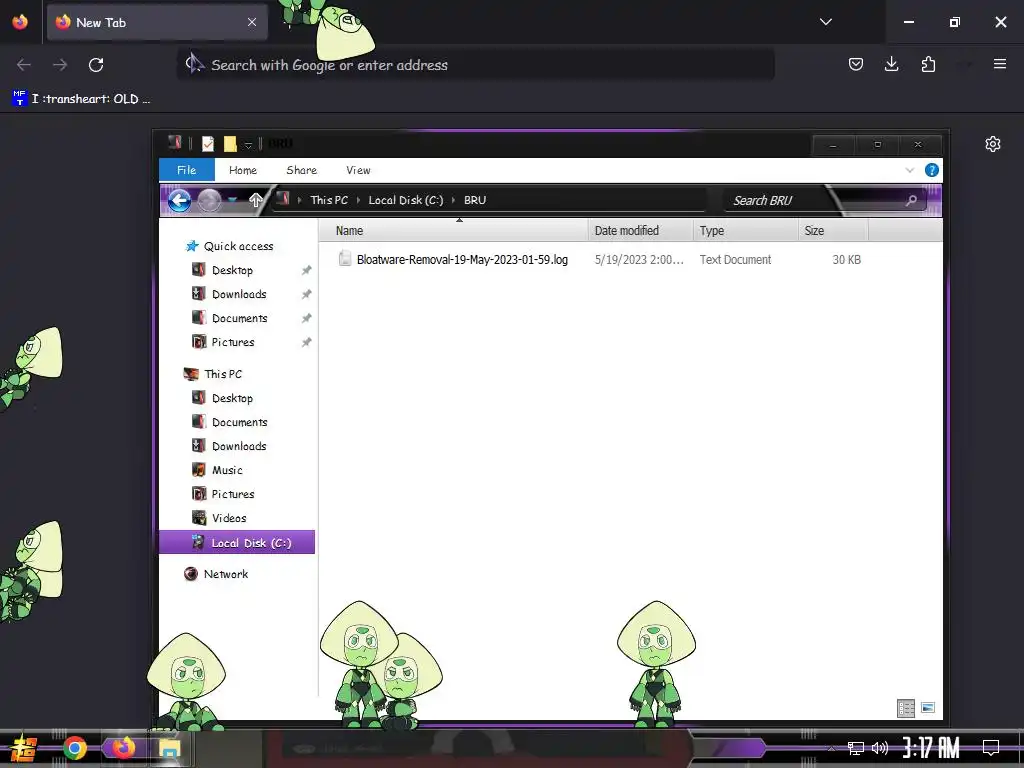
Task: Click the Explorer search magnifier icon
Action: point(911,200)
